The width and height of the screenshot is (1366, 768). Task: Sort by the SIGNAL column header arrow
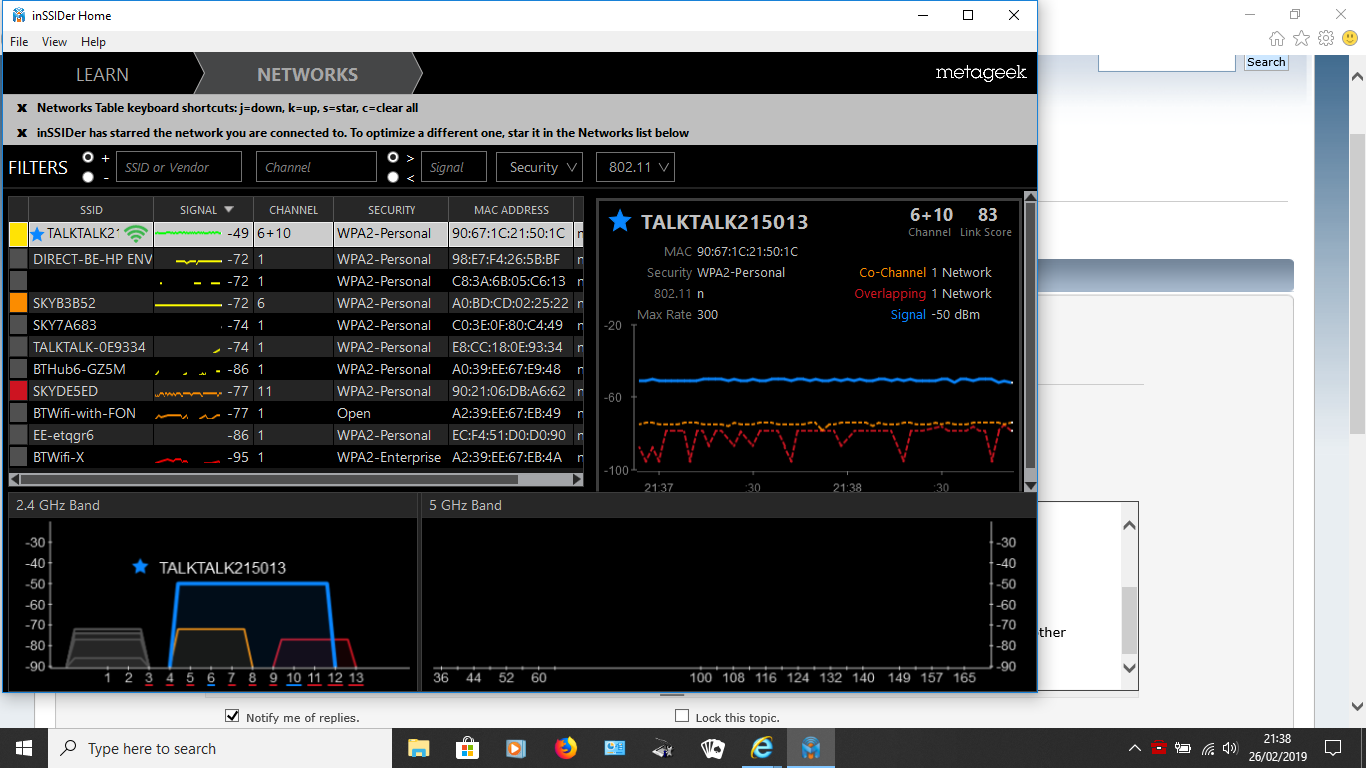coord(229,210)
